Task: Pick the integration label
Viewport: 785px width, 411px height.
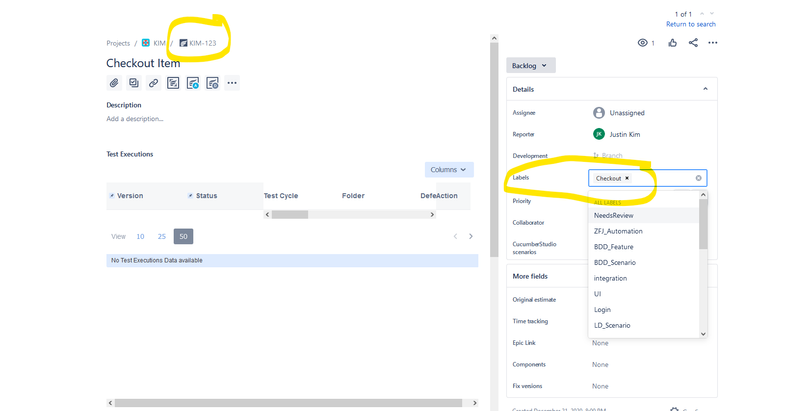Action: (643, 278)
